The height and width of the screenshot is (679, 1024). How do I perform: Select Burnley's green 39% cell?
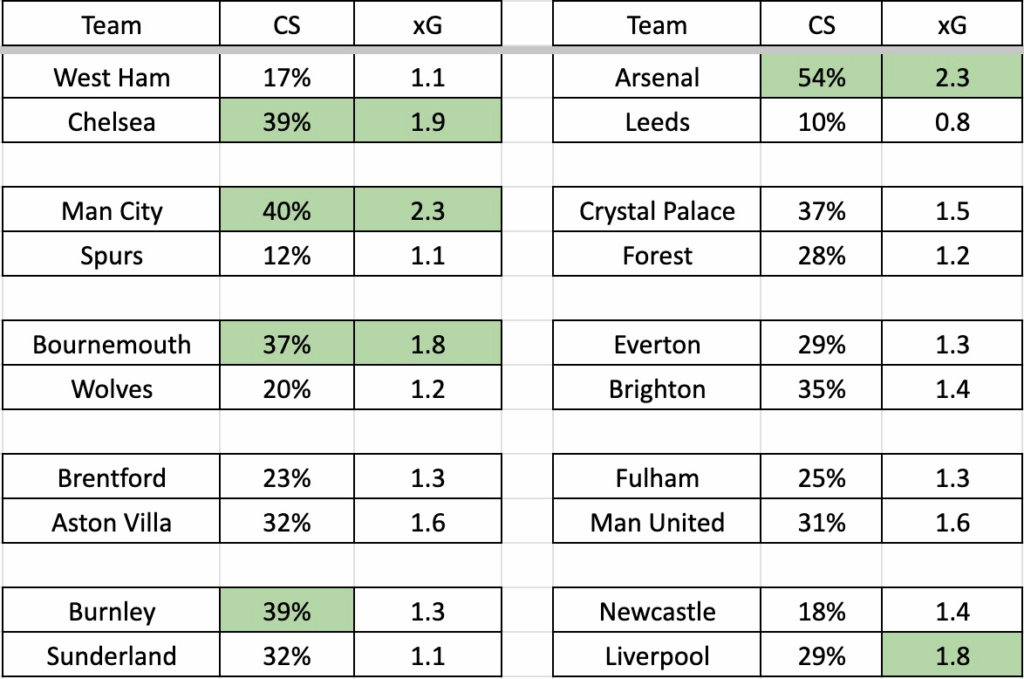287,610
